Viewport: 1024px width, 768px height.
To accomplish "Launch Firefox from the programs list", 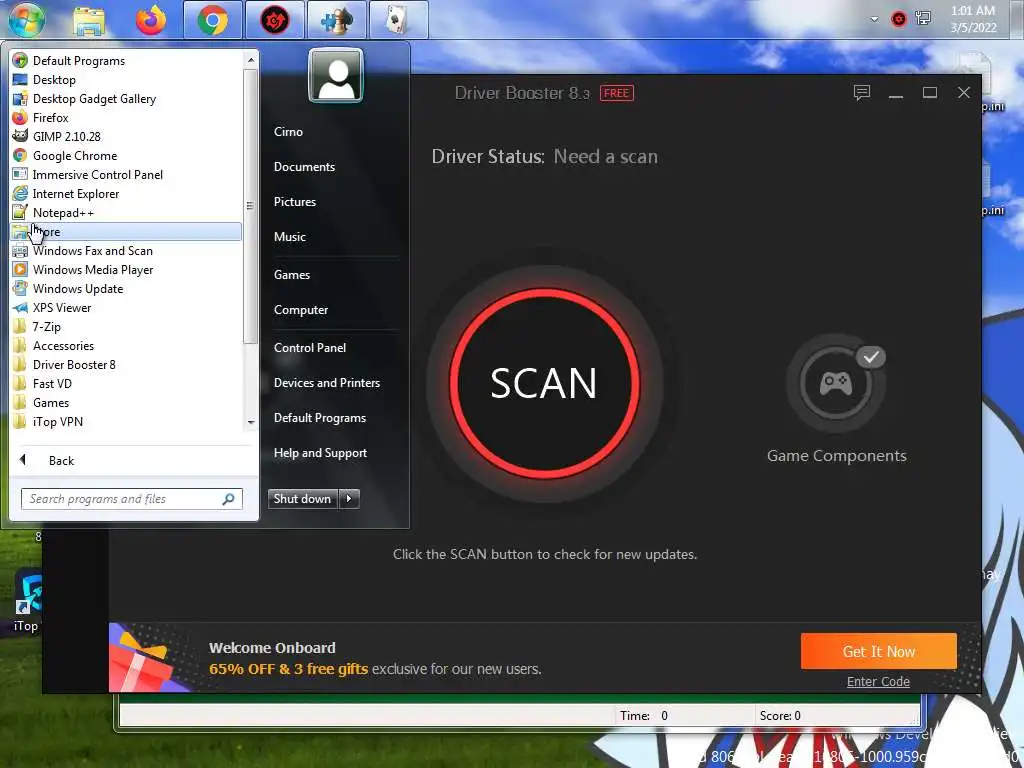I will [x=126, y=118].
